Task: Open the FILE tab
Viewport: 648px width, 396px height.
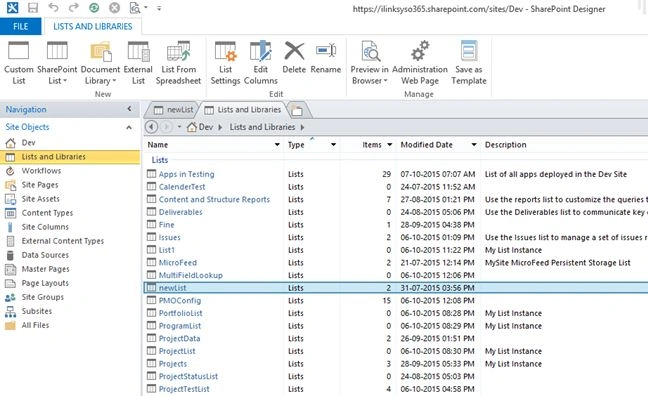Action: [21, 26]
